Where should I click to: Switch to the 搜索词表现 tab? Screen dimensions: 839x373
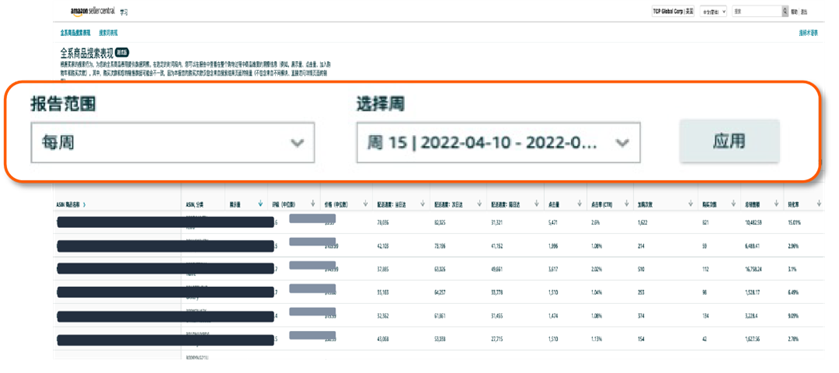108,33
